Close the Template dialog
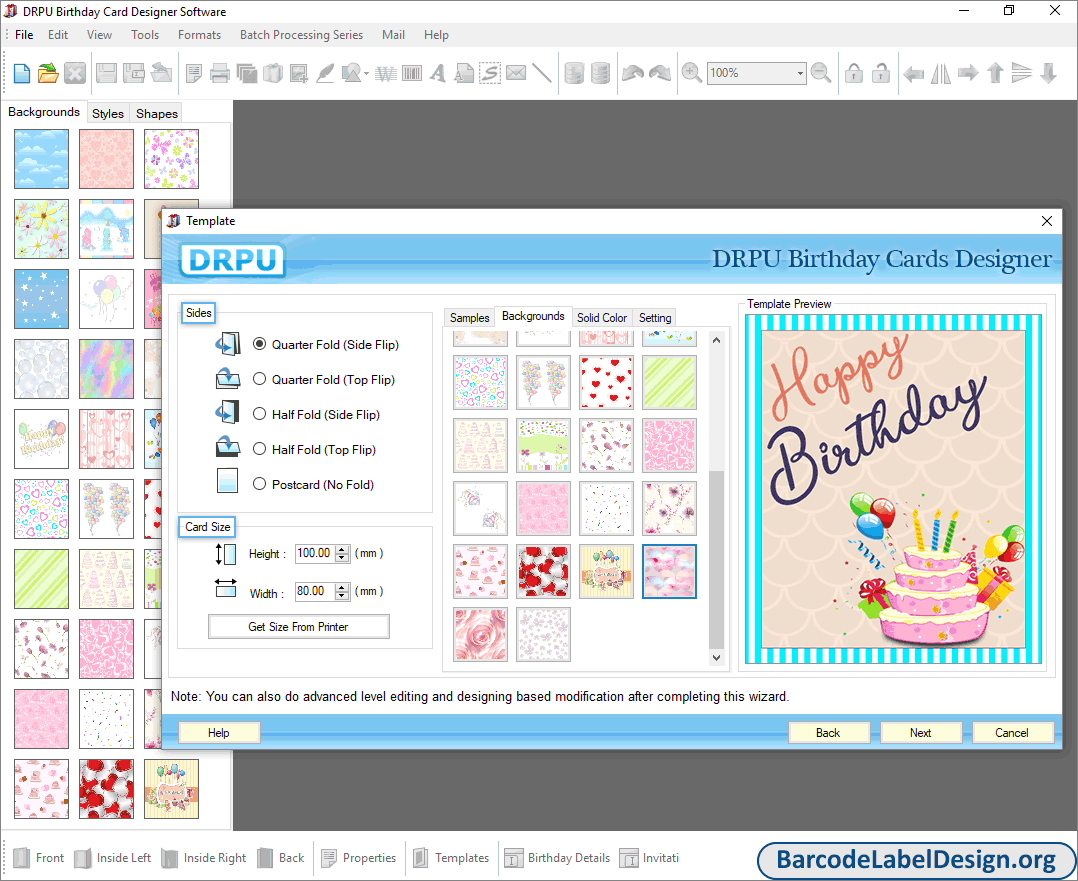Screen dimensions: 1078x881 [1046, 221]
